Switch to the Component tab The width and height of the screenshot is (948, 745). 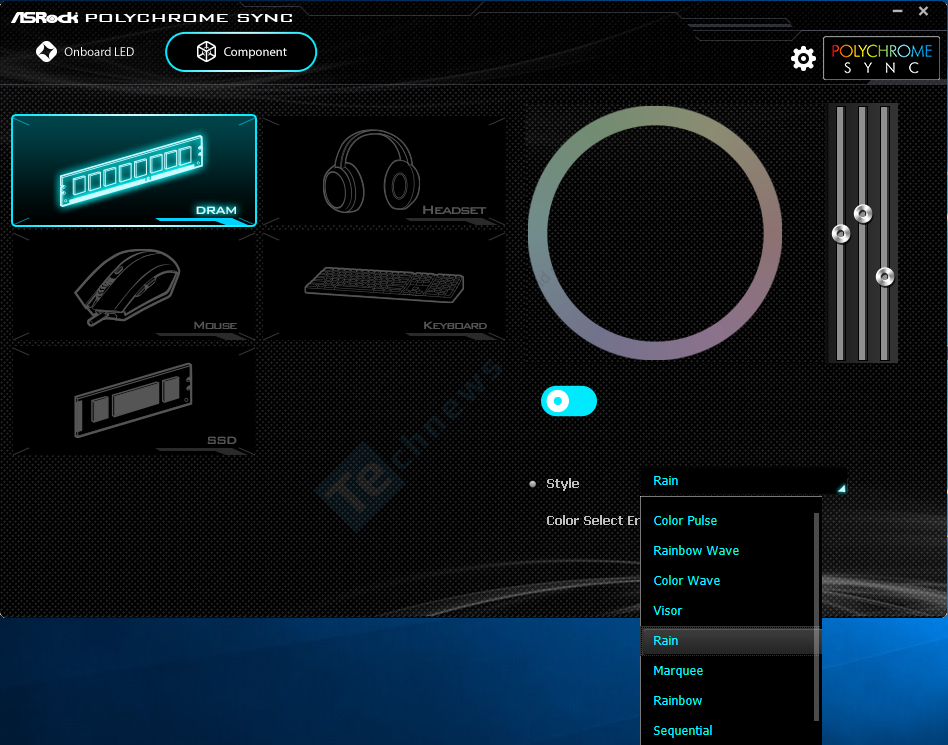(x=241, y=52)
